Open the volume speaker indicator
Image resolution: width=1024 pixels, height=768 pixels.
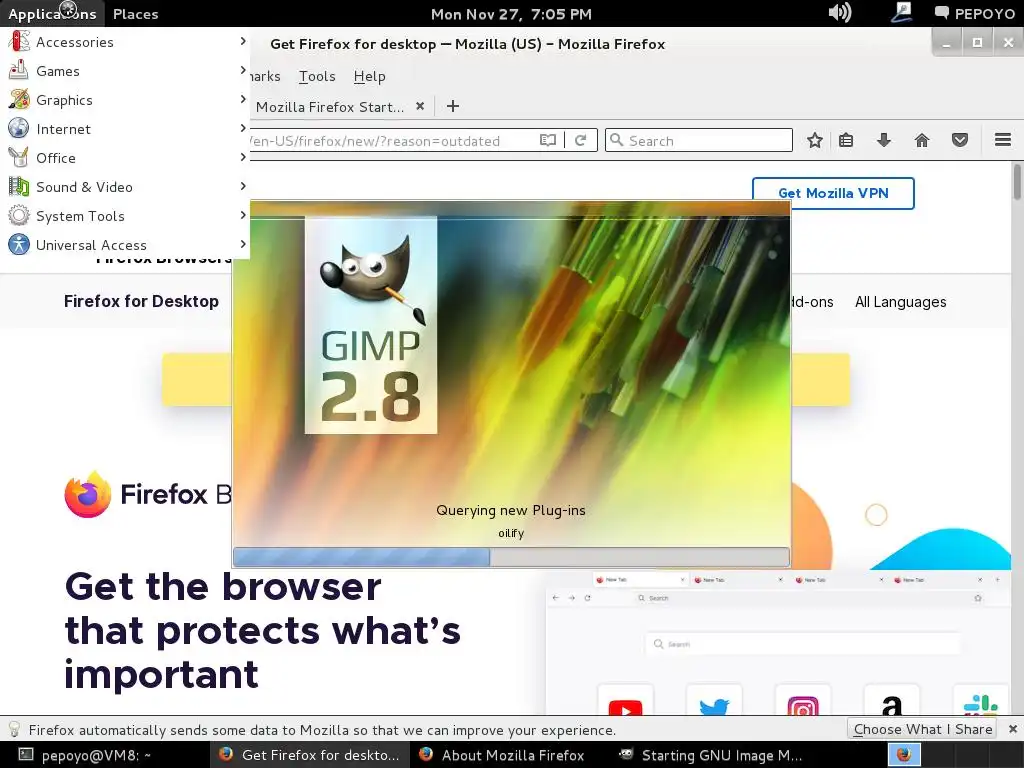(840, 12)
